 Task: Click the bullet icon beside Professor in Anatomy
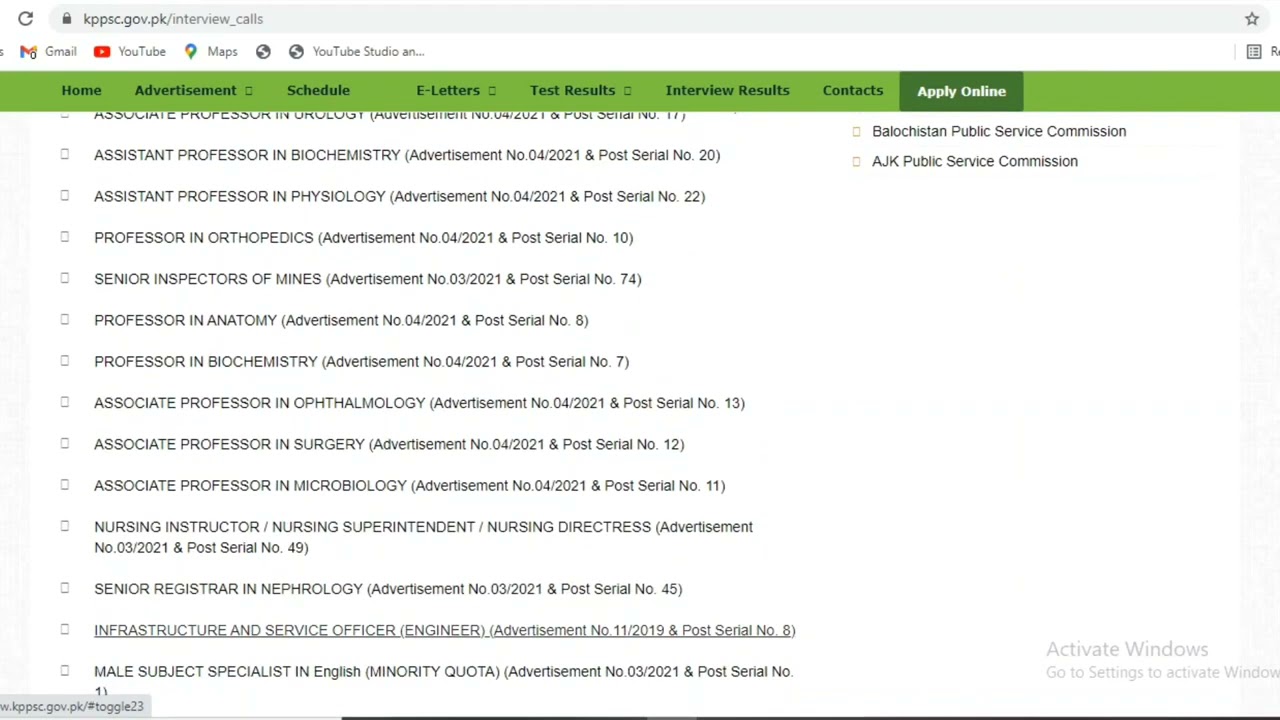[x=65, y=319]
